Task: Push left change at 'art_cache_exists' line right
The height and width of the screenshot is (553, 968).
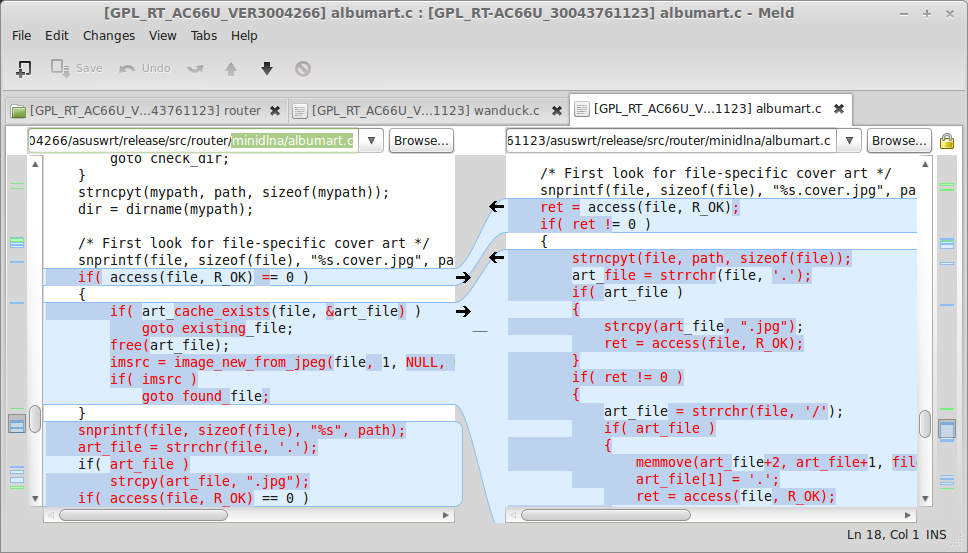Action: [463, 312]
